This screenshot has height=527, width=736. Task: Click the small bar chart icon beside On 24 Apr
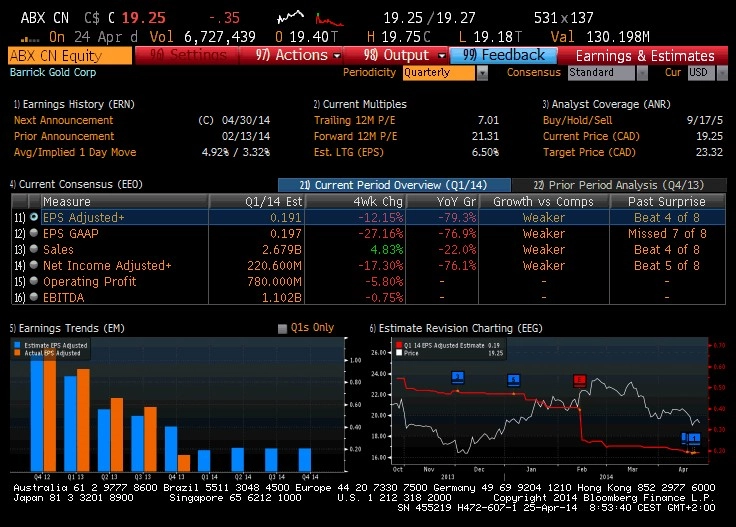[30, 38]
